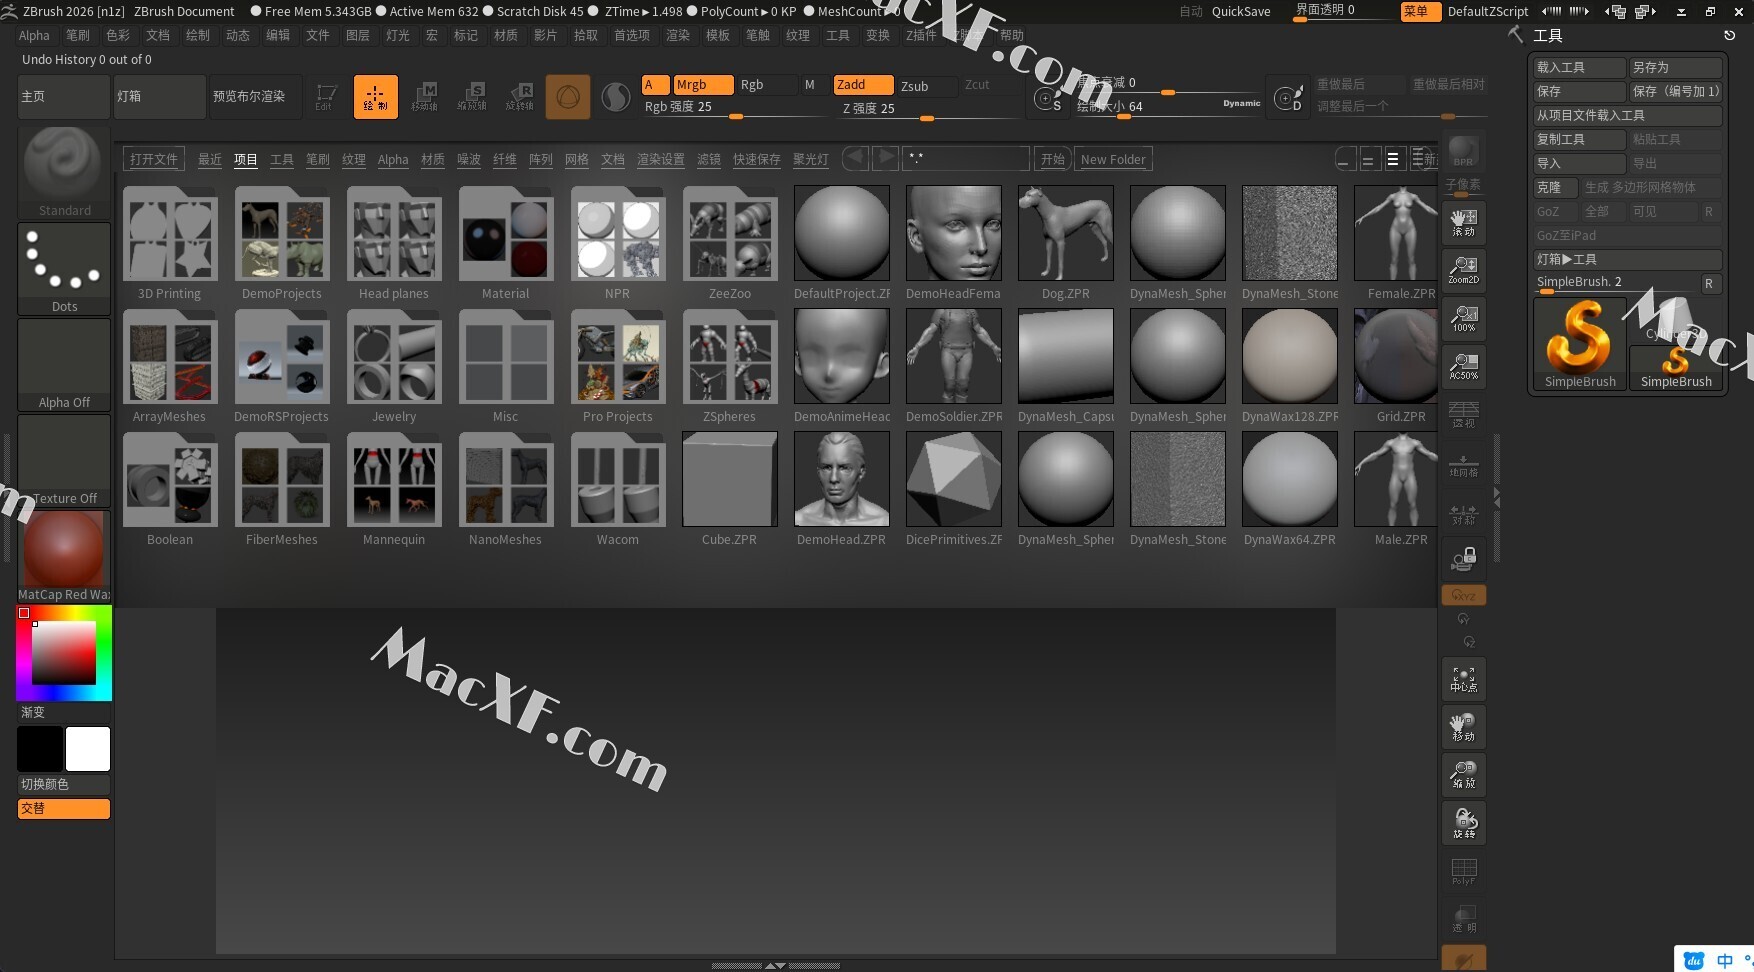1754x972 pixels.
Task: Open the MatCap Red Wax material selector
Action: [64, 556]
